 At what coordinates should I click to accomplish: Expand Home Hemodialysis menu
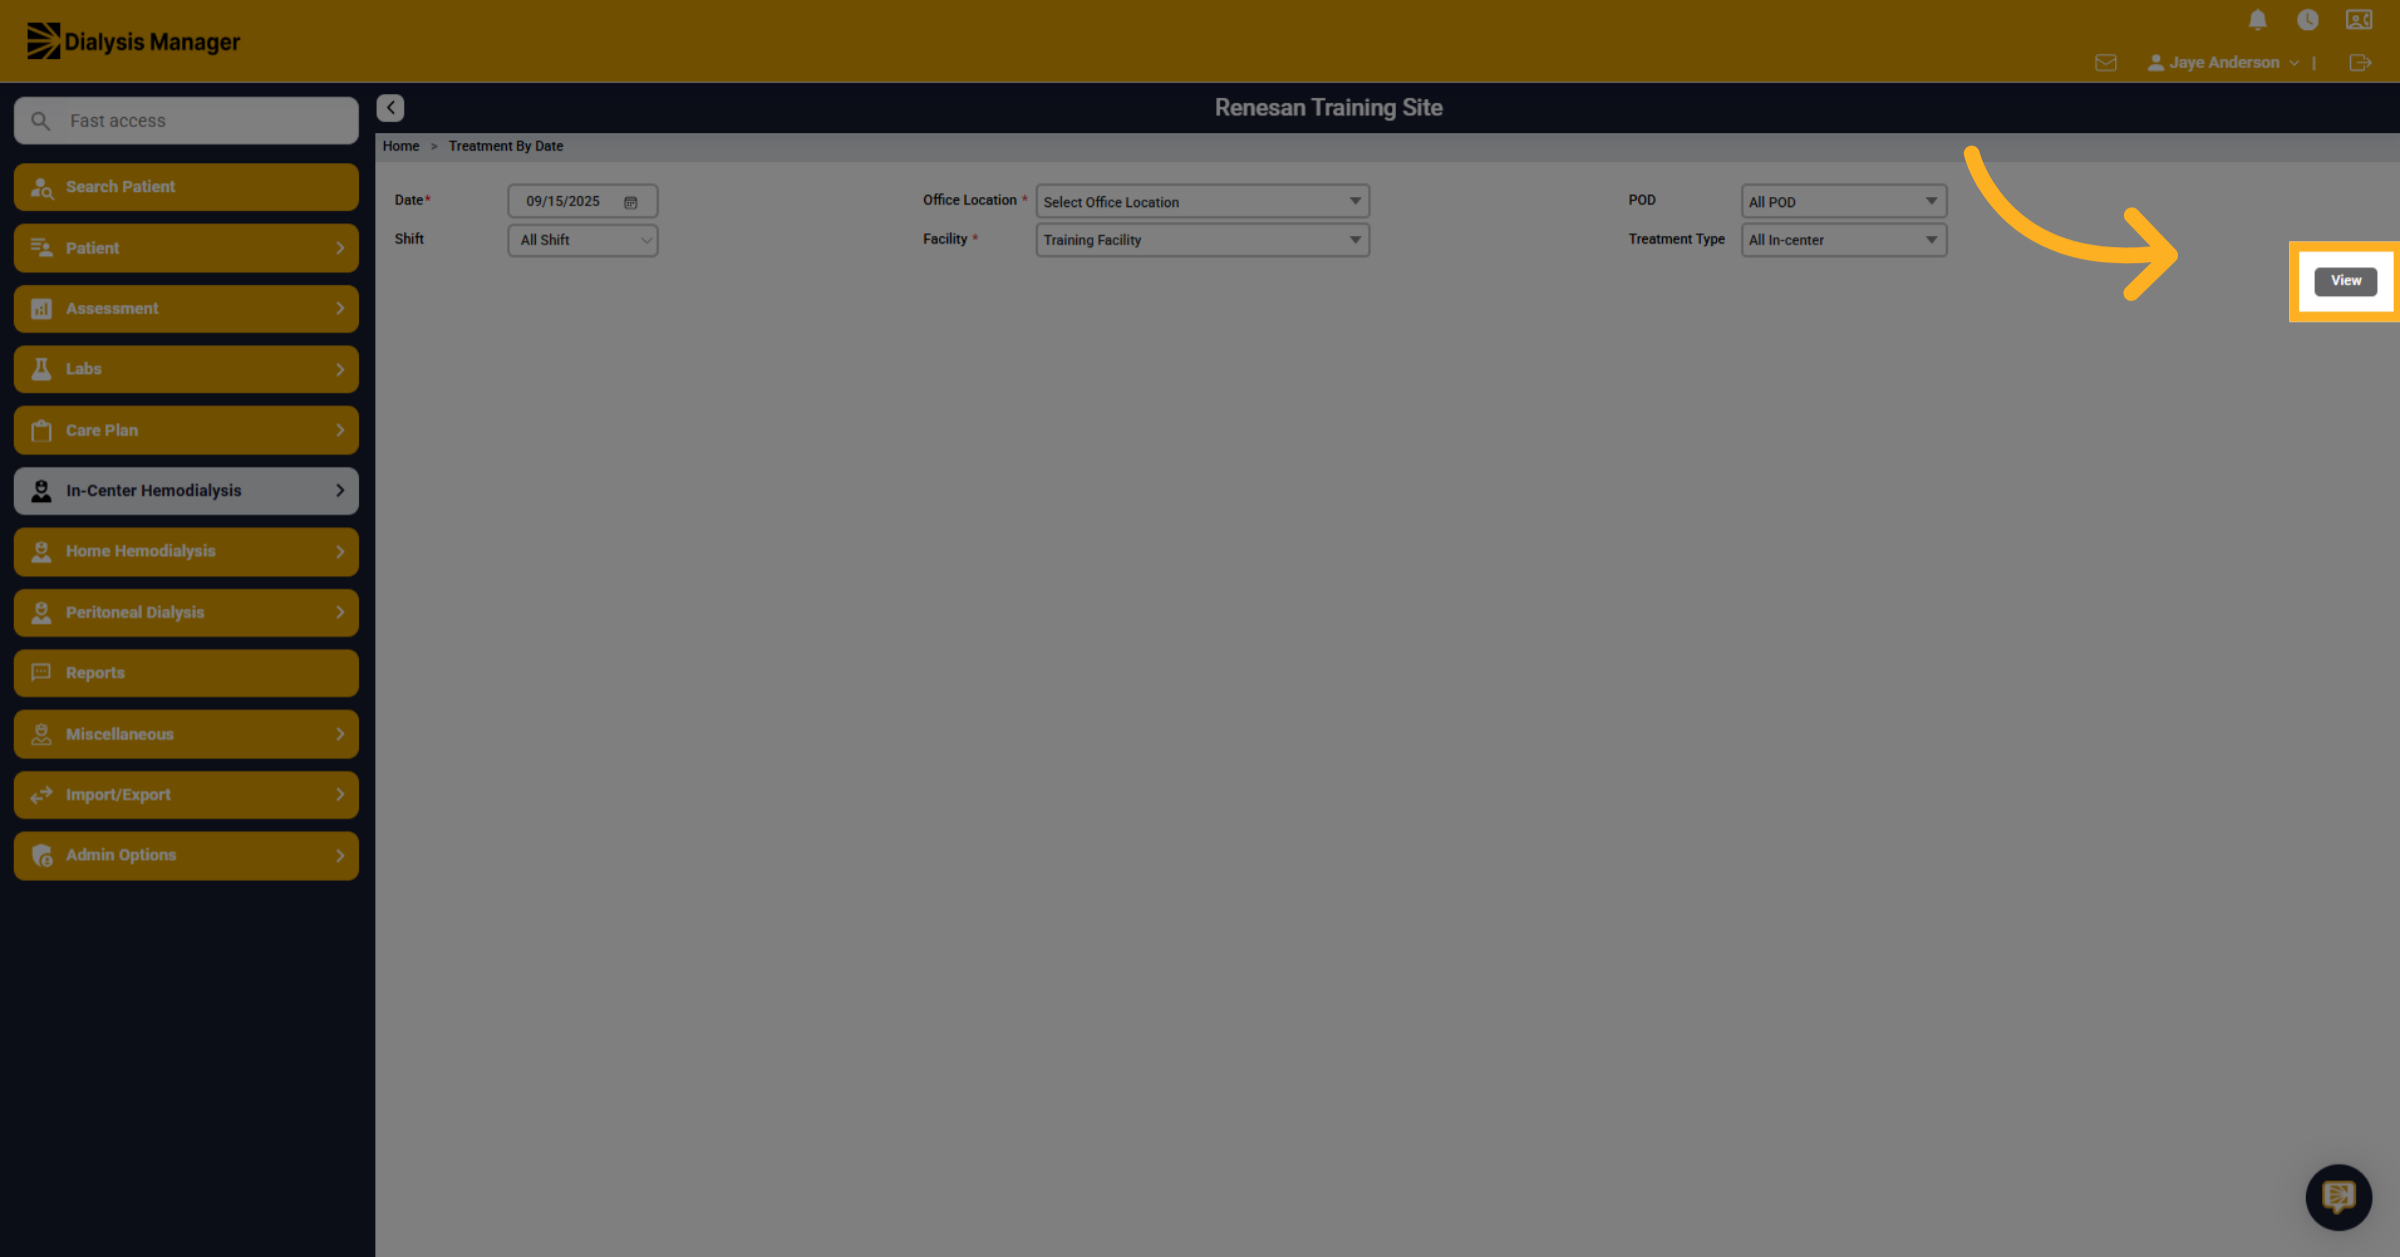(186, 552)
